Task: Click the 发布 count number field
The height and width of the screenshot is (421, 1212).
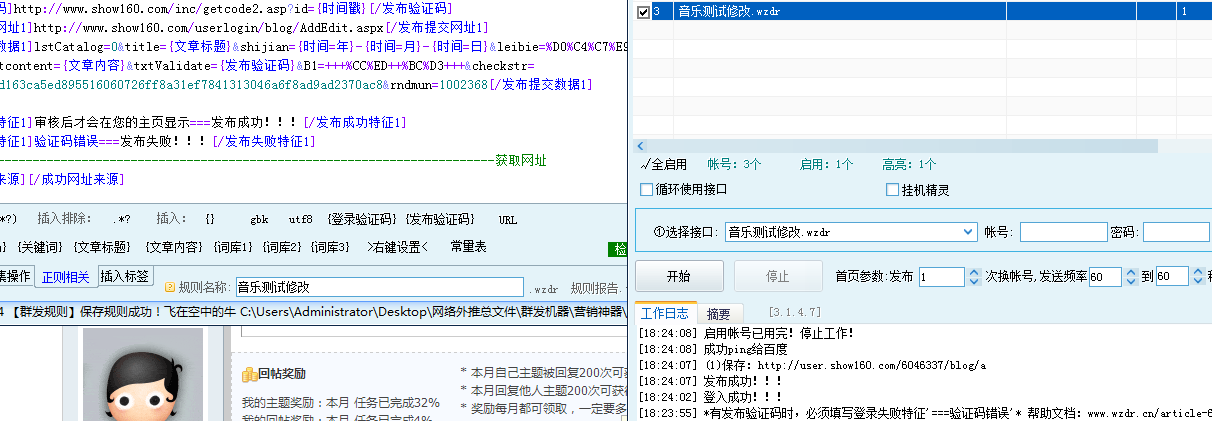Action: (942, 276)
